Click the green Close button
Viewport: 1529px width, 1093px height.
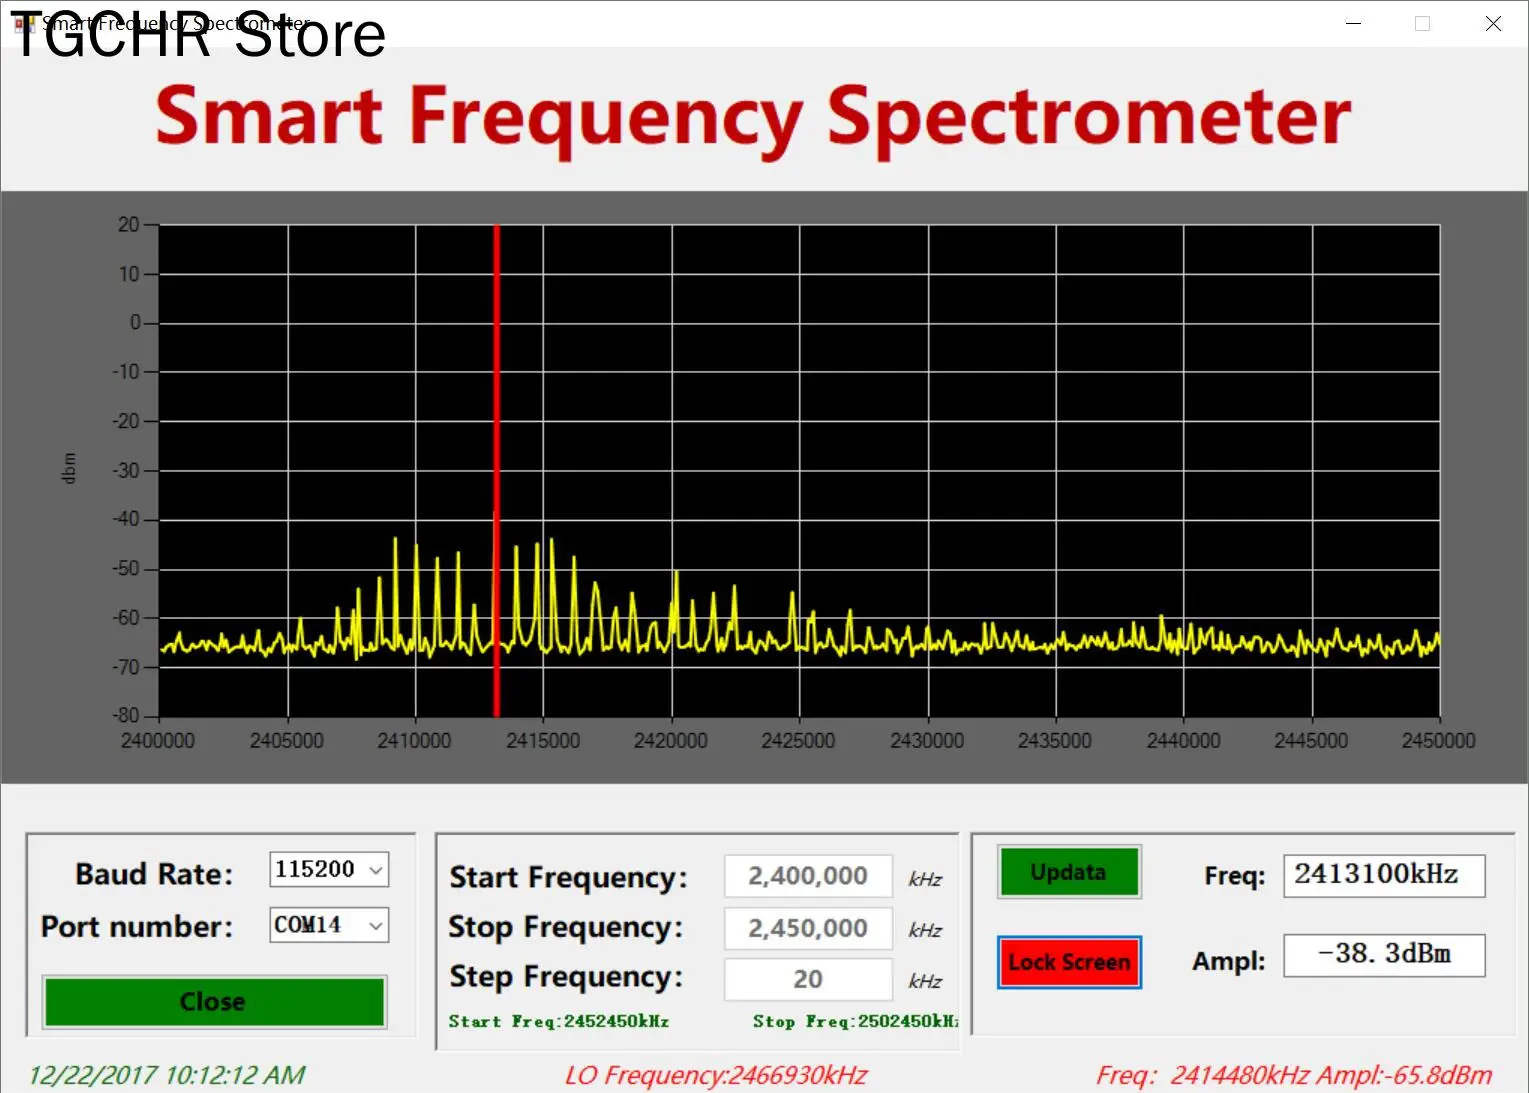click(213, 1002)
